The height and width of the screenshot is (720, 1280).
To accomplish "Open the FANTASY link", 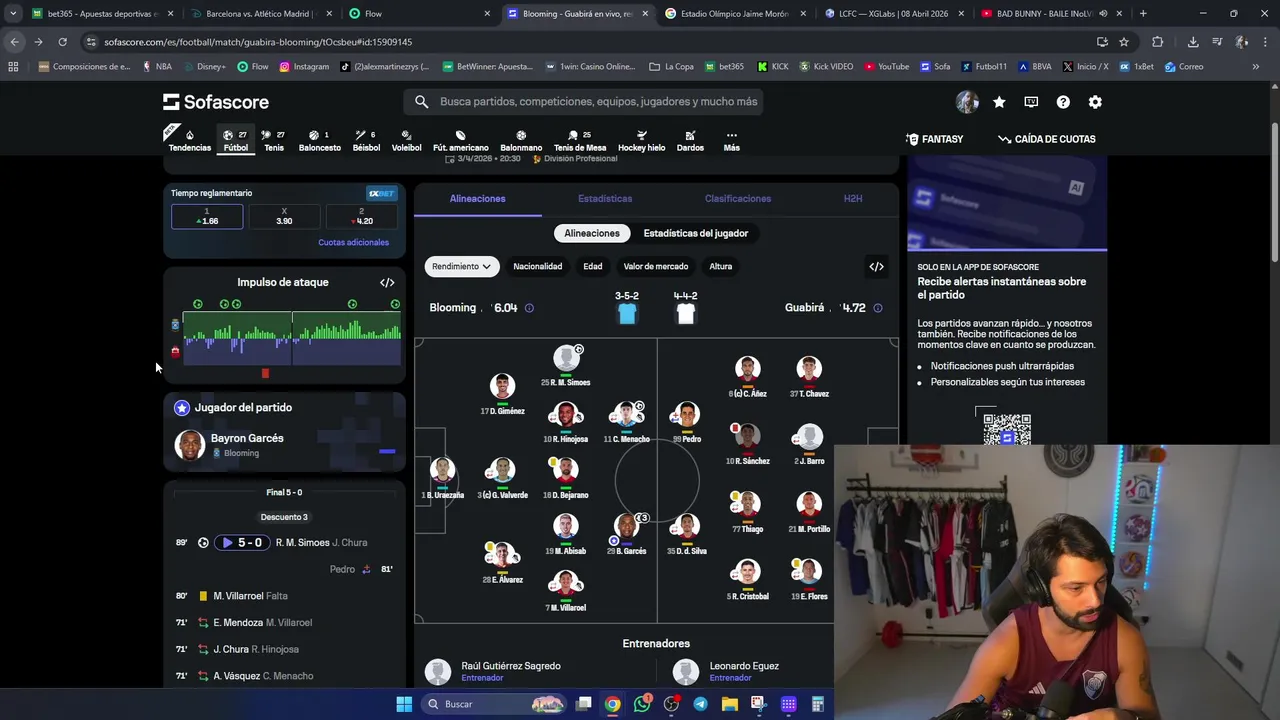I will click(x=934, y=139).
